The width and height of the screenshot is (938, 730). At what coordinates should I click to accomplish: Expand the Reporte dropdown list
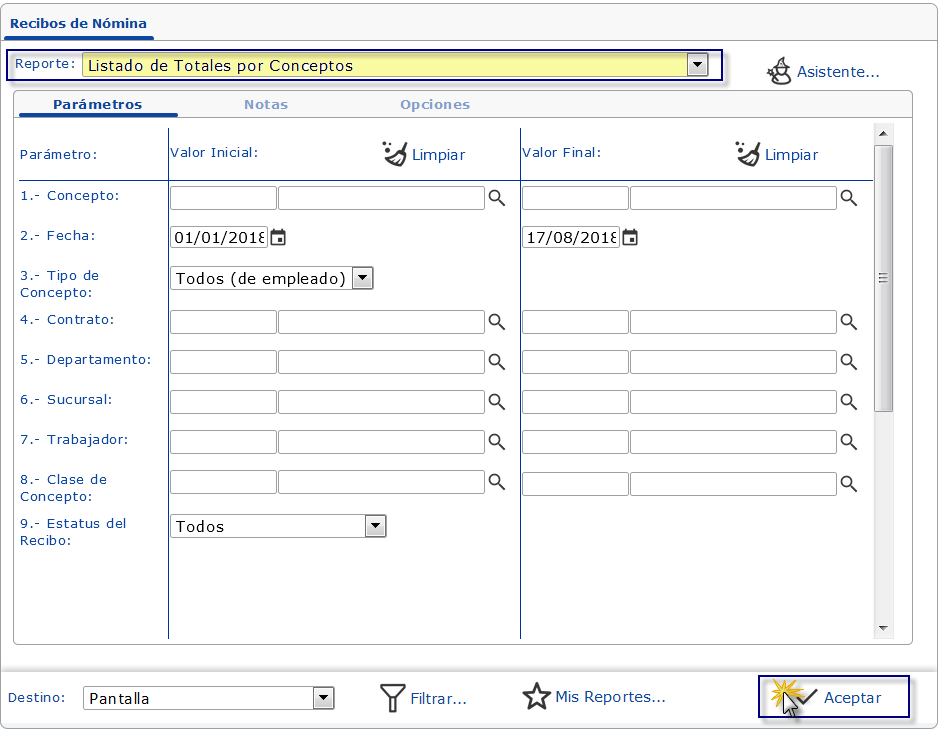point(697,66)
